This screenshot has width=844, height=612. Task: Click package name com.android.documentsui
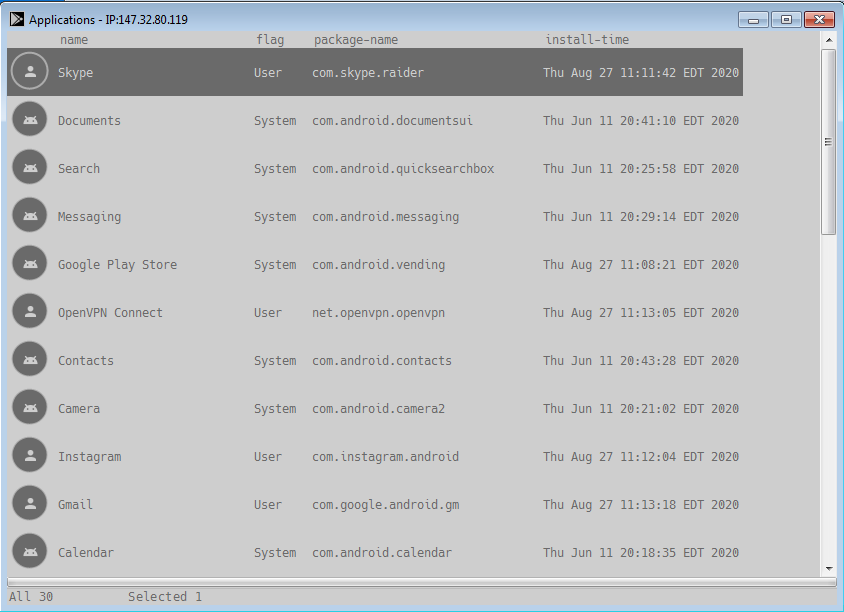tap(392, 121)
